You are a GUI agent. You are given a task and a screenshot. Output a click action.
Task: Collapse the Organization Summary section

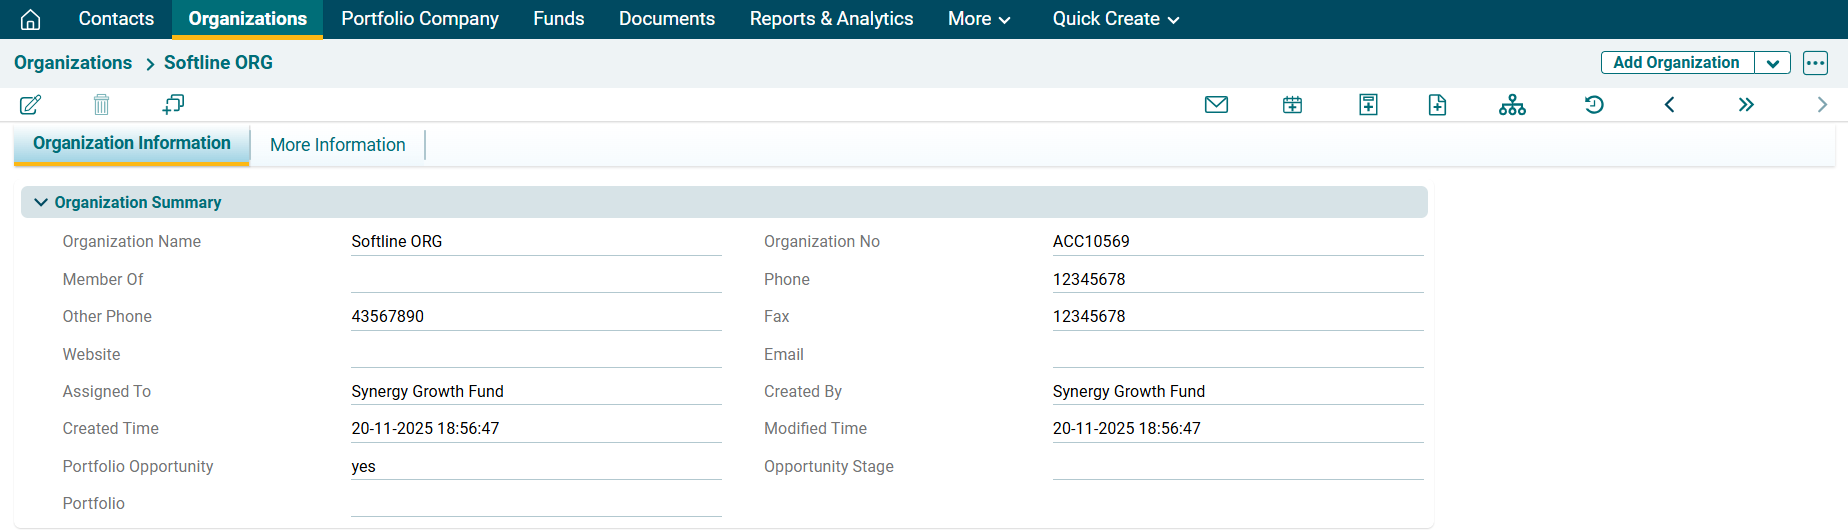(x=41, y=202)
